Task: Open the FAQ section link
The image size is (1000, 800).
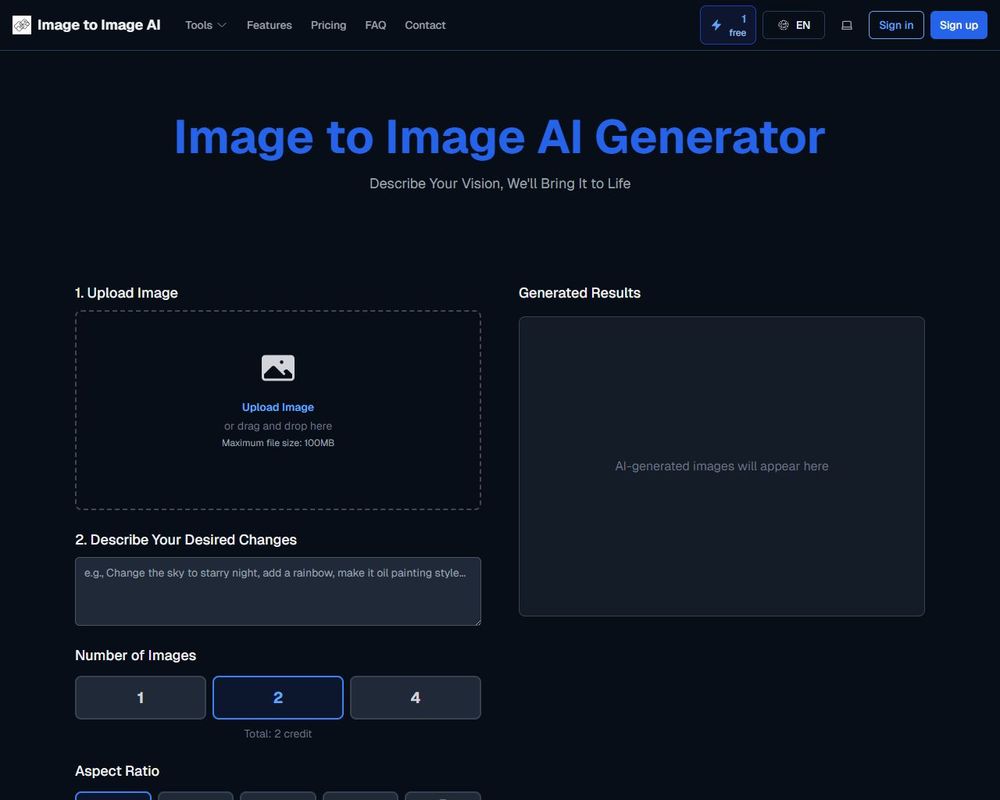Action: [376, 25]
